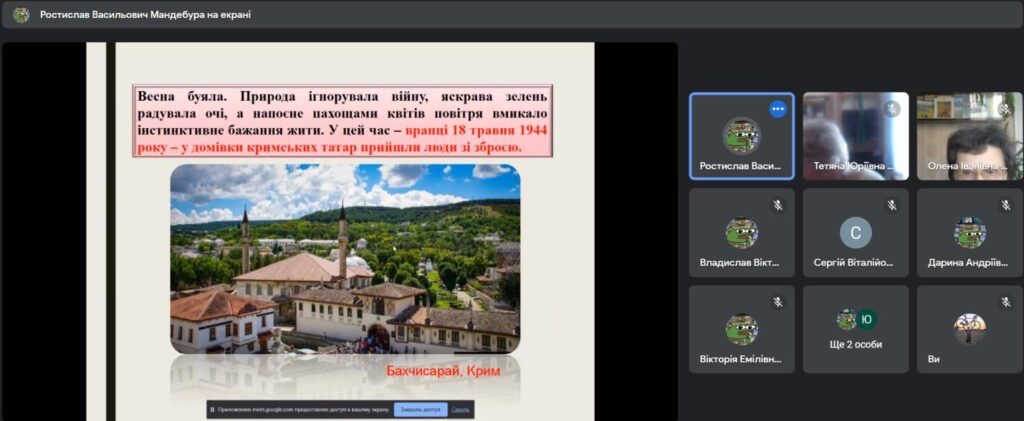Click the presenter name title in top bar
The height and width of the screenshot is (421, 1024).
click(x=145, y=15)
